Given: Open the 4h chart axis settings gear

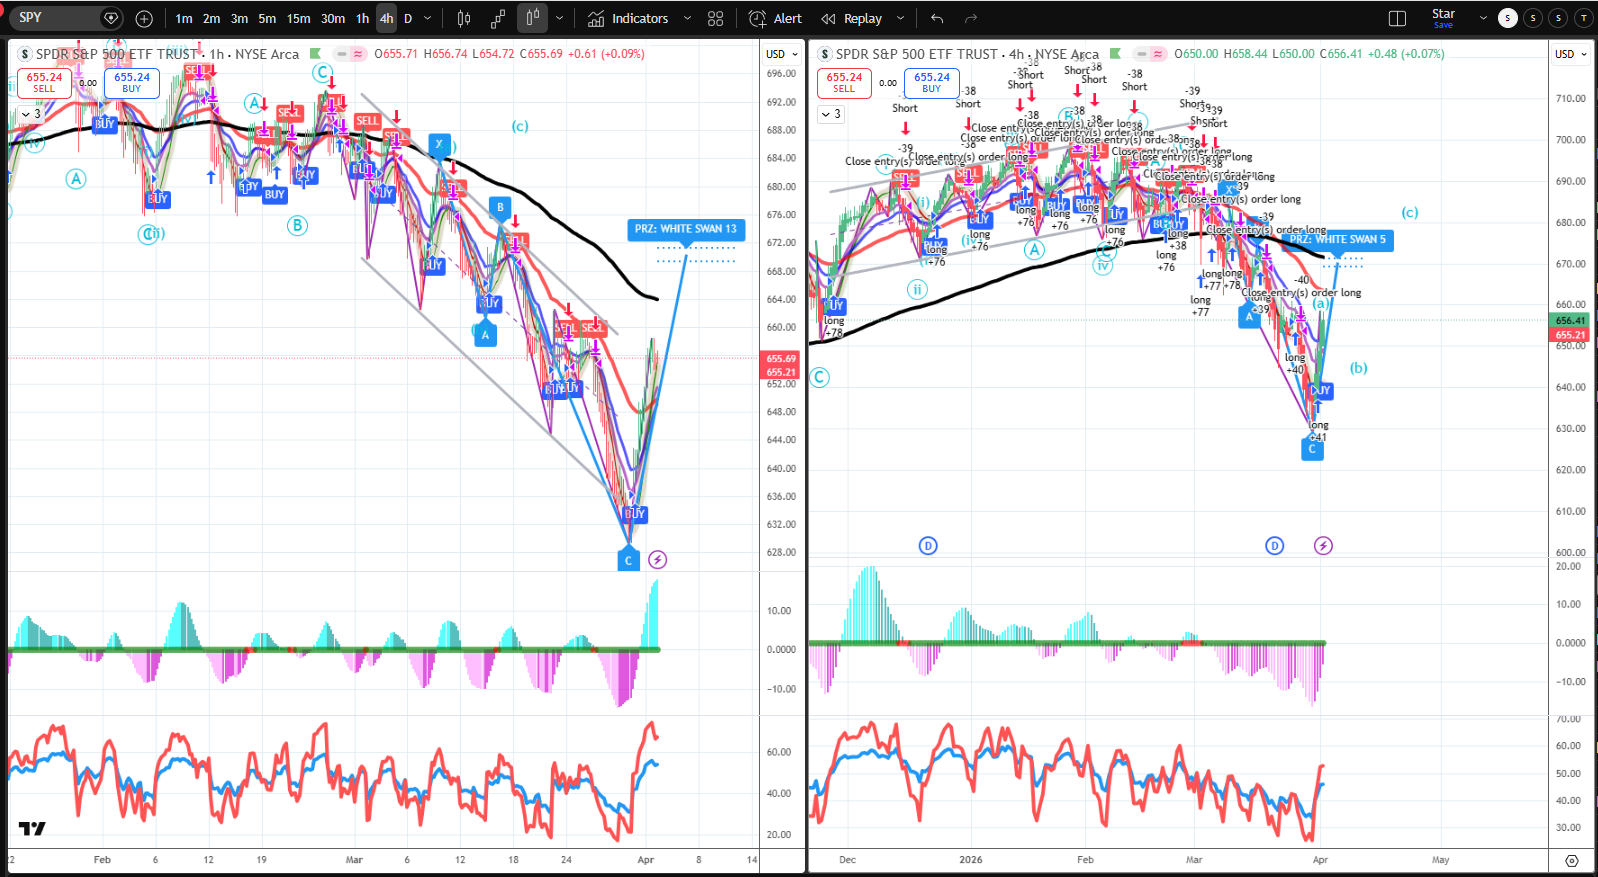Looking at the screenshot, I should pyautogui.click(x=1572, y=860).
